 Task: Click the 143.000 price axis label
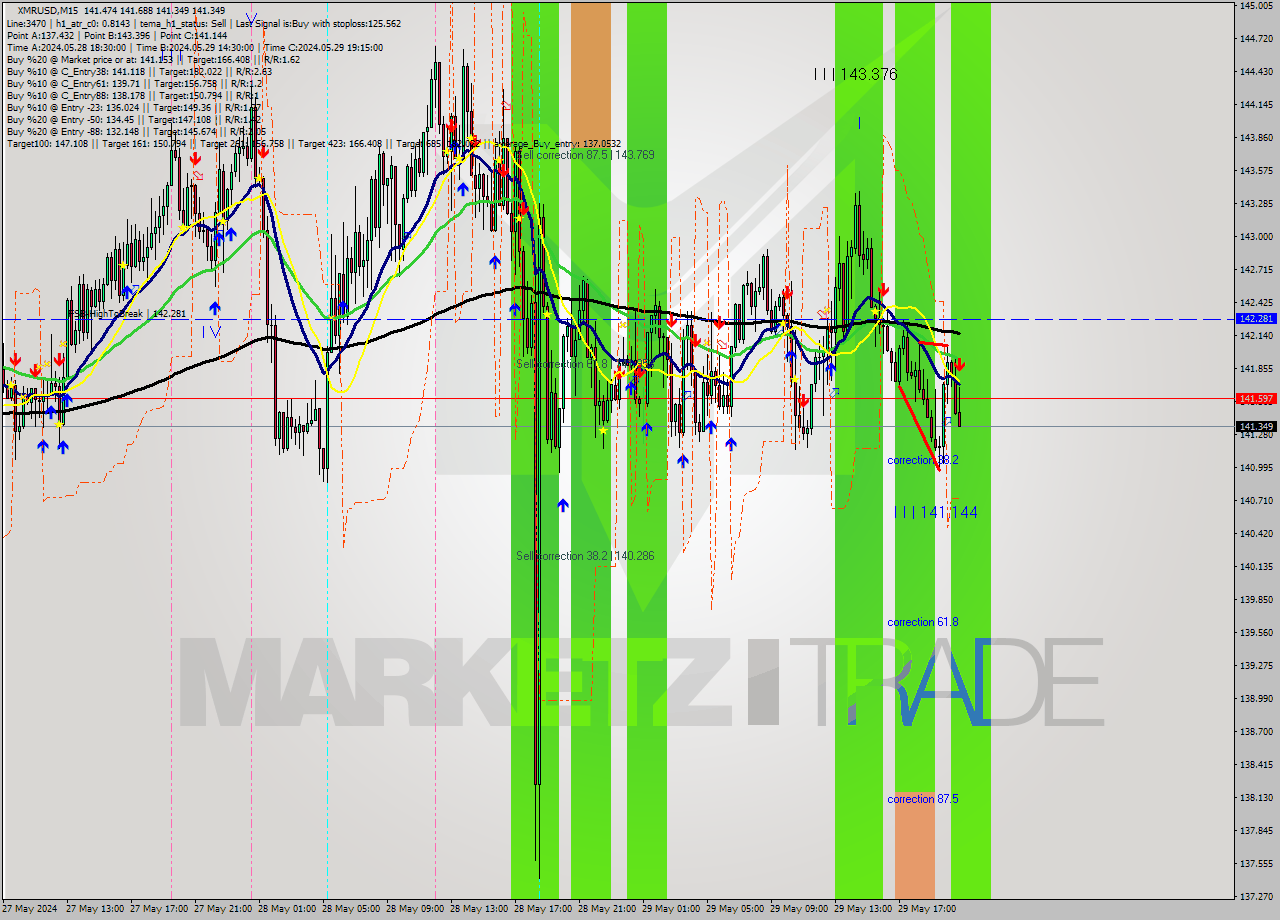pos(1255,237)
